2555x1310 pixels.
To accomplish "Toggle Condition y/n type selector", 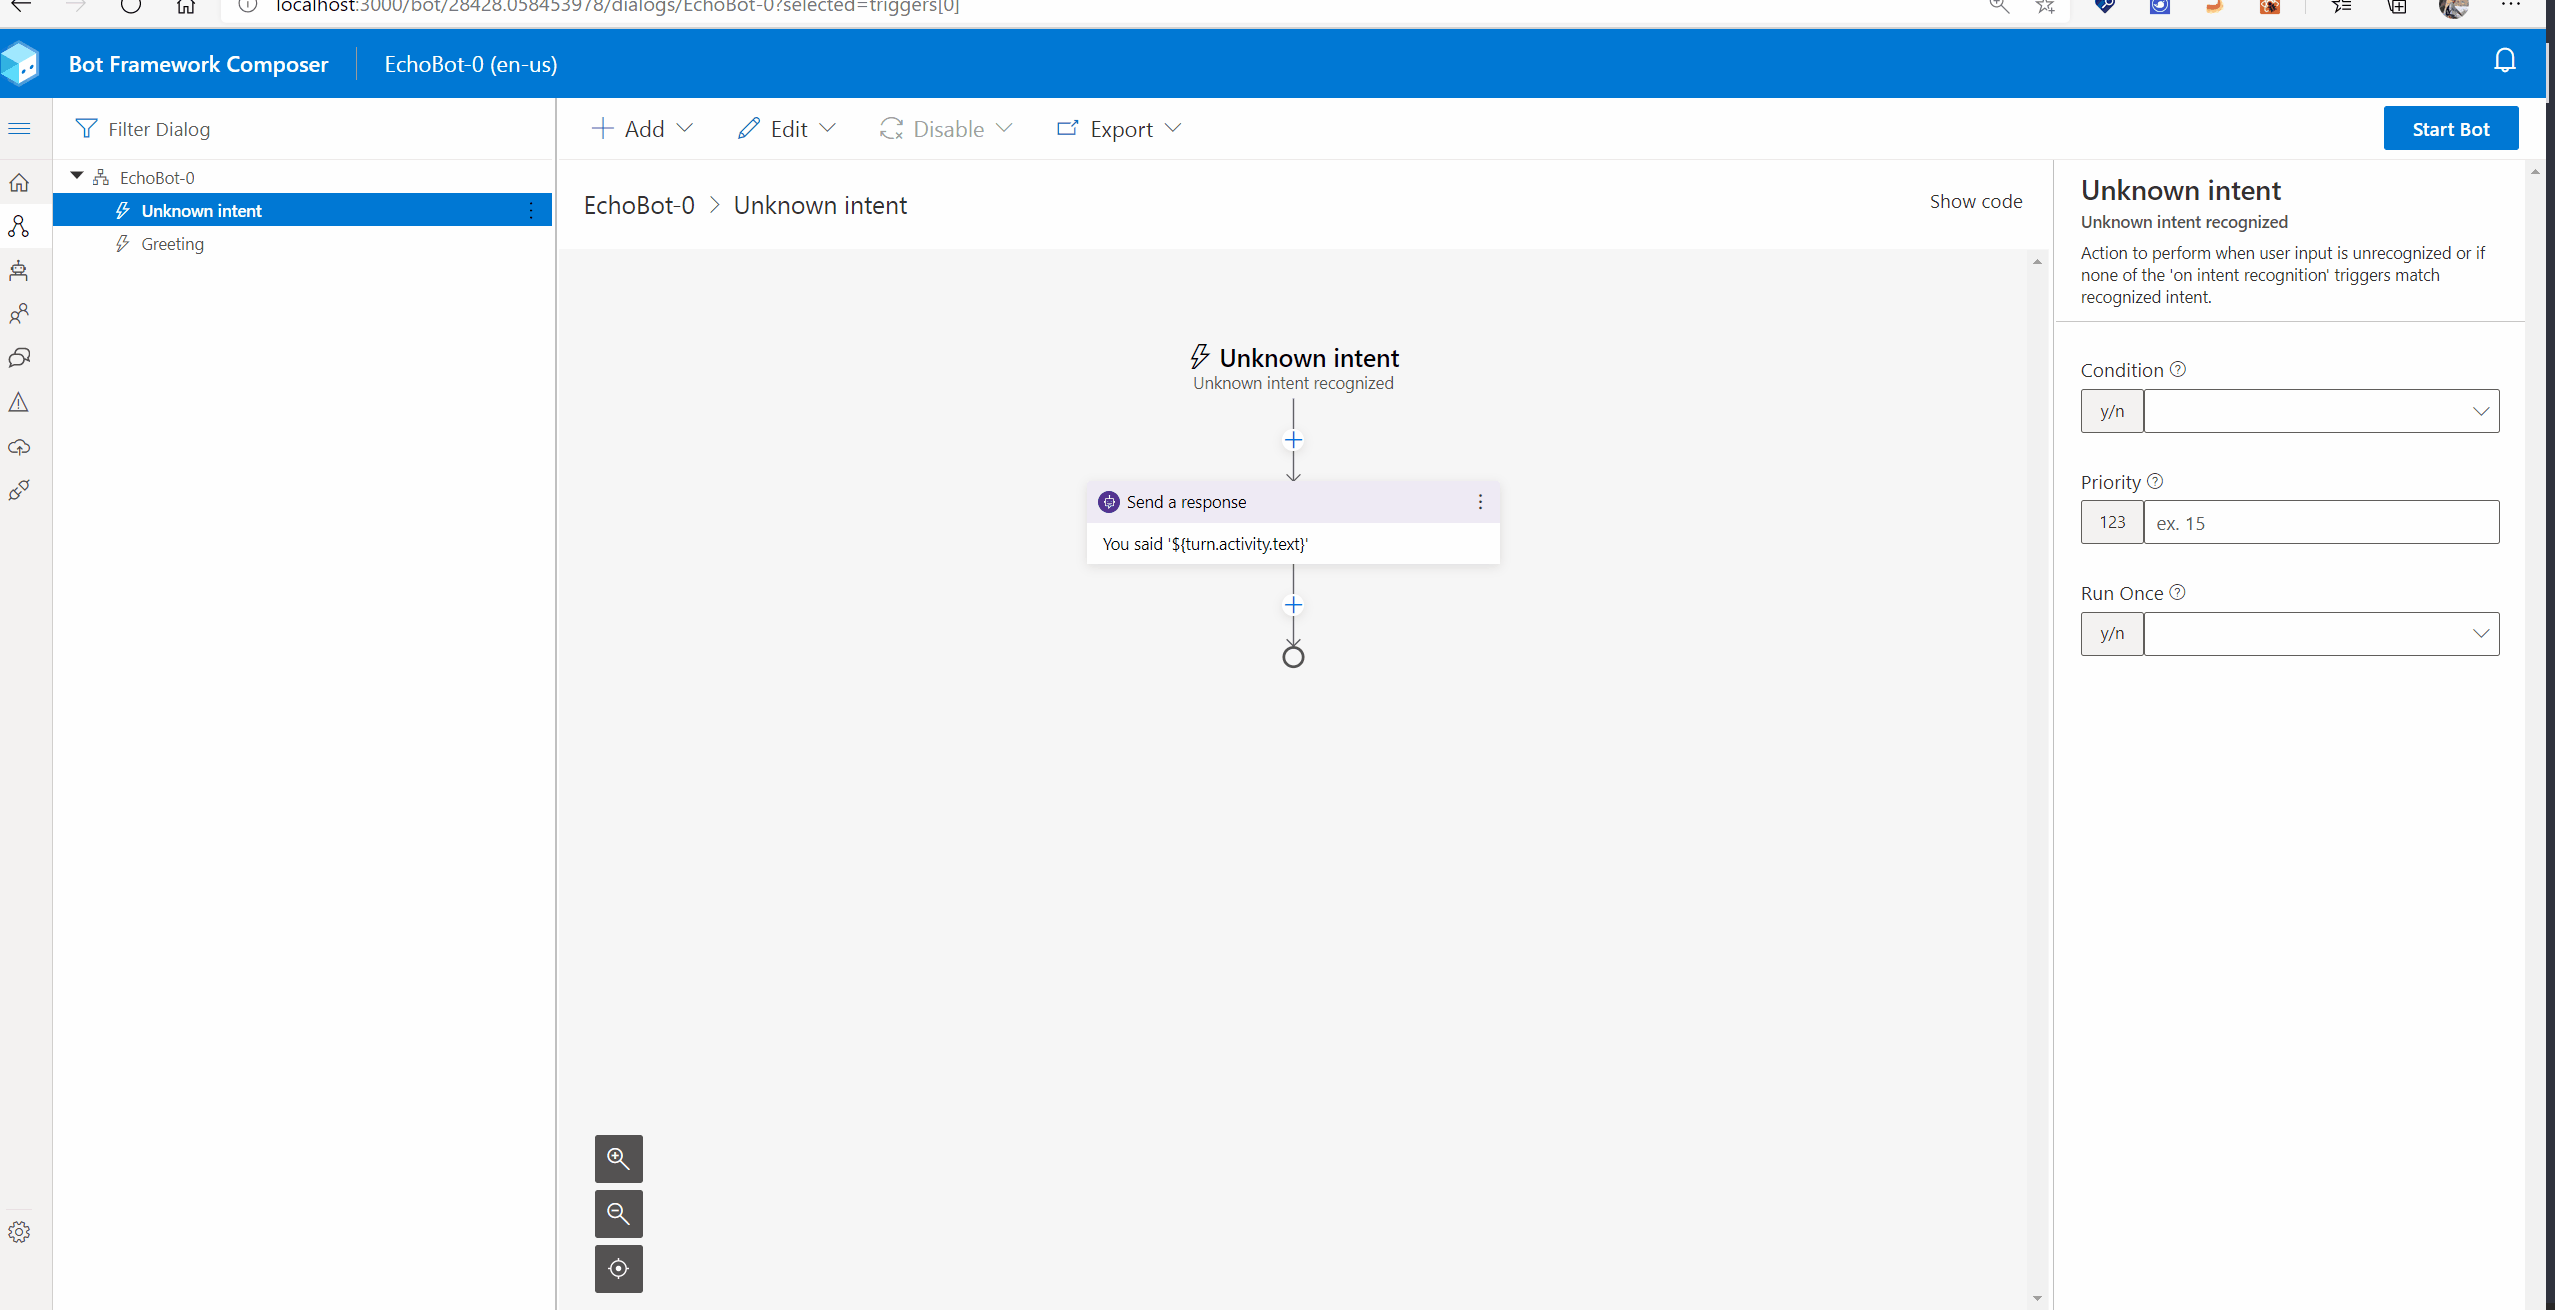I will pos(2111,411).
